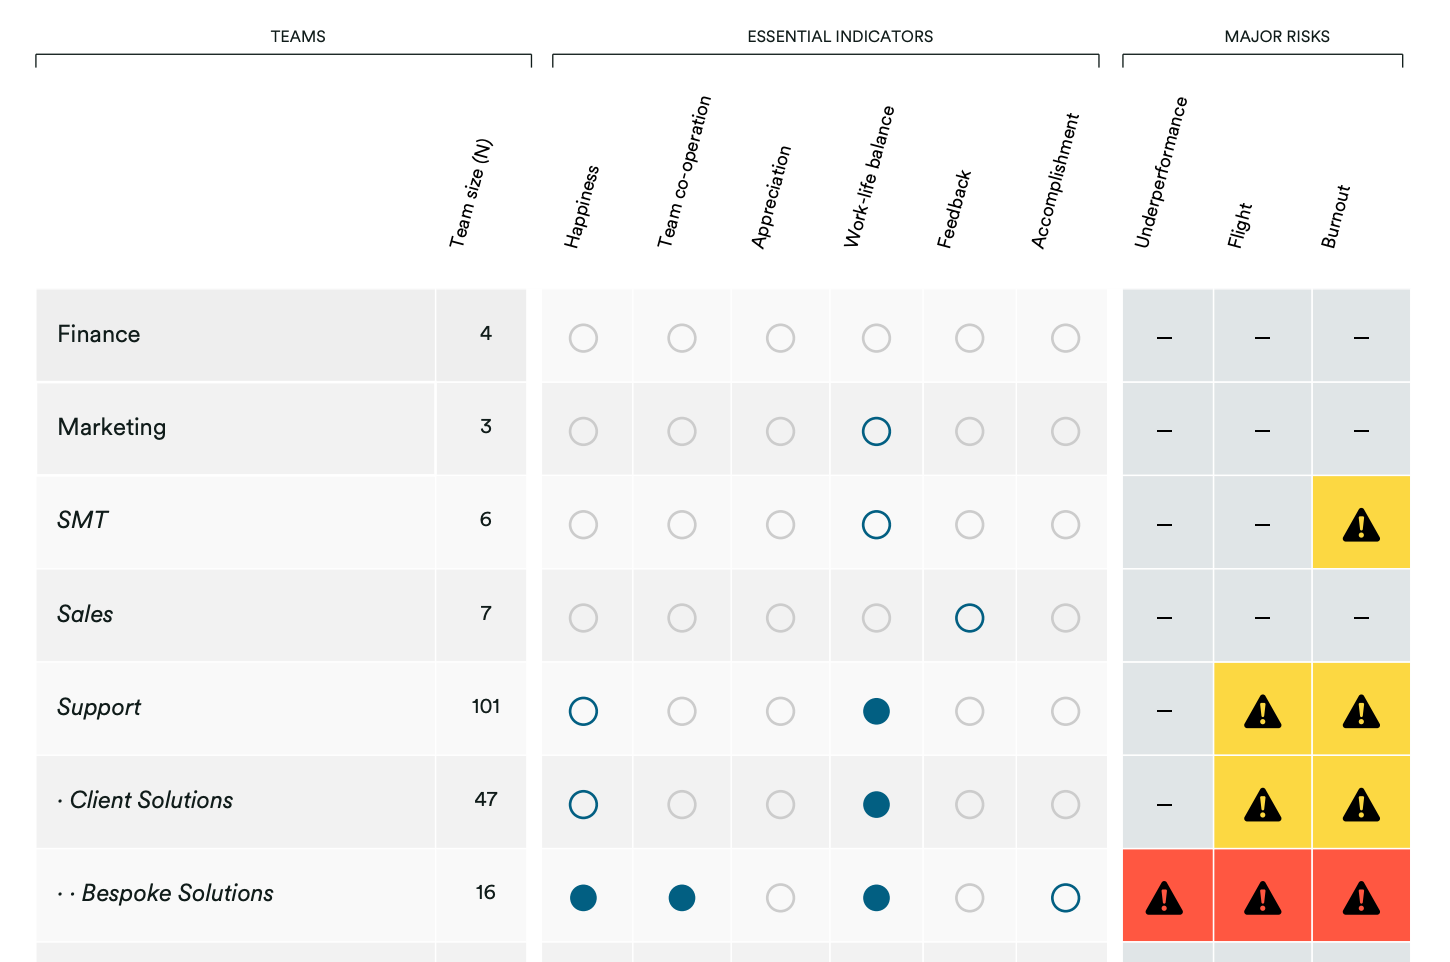The image size is (1450, 962).
Task: Click Support Burnout warning icon
Action: 1361,712
